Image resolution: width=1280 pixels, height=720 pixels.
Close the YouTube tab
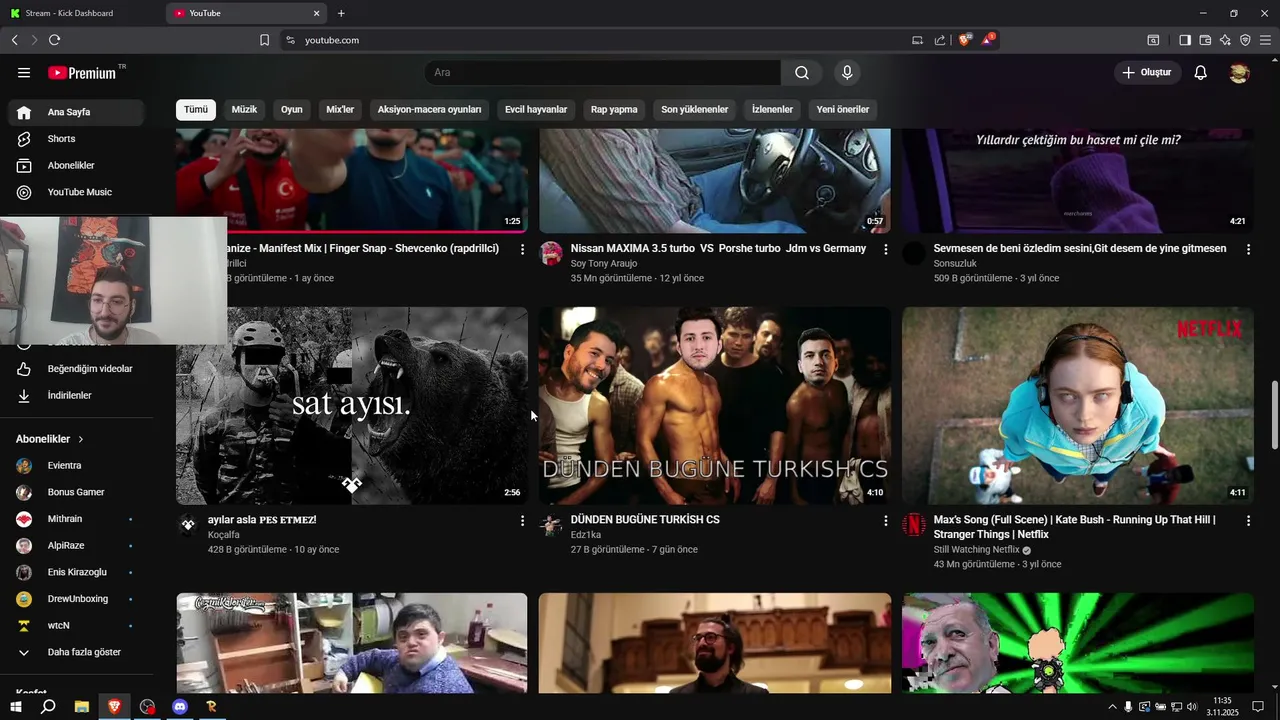[x=317, y=13]
